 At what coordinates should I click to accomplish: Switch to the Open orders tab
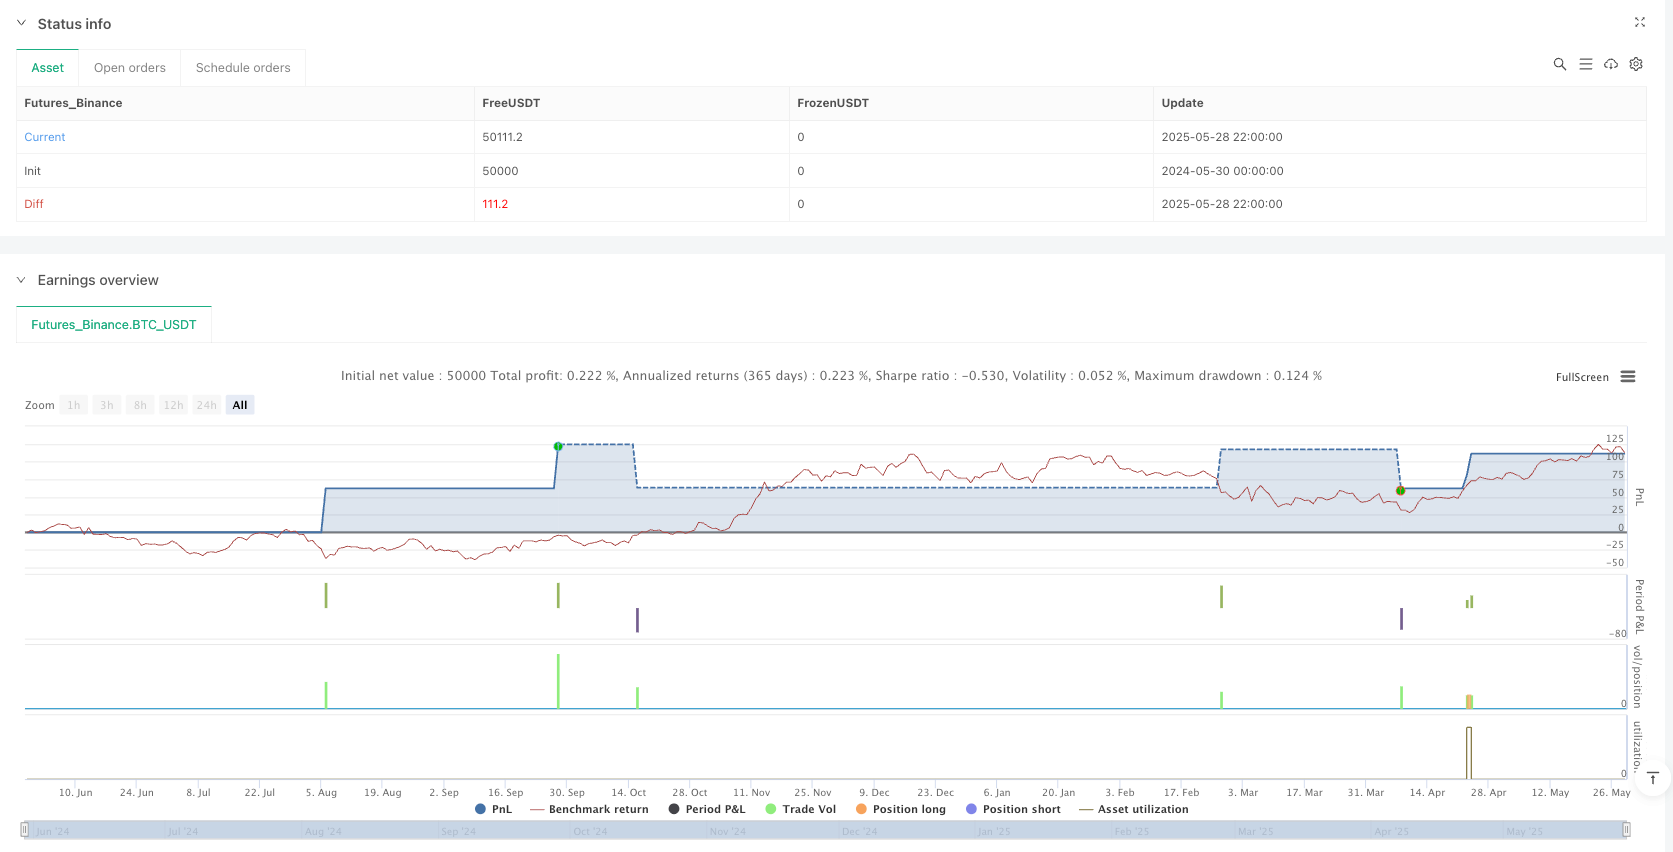tap(130, 68)
